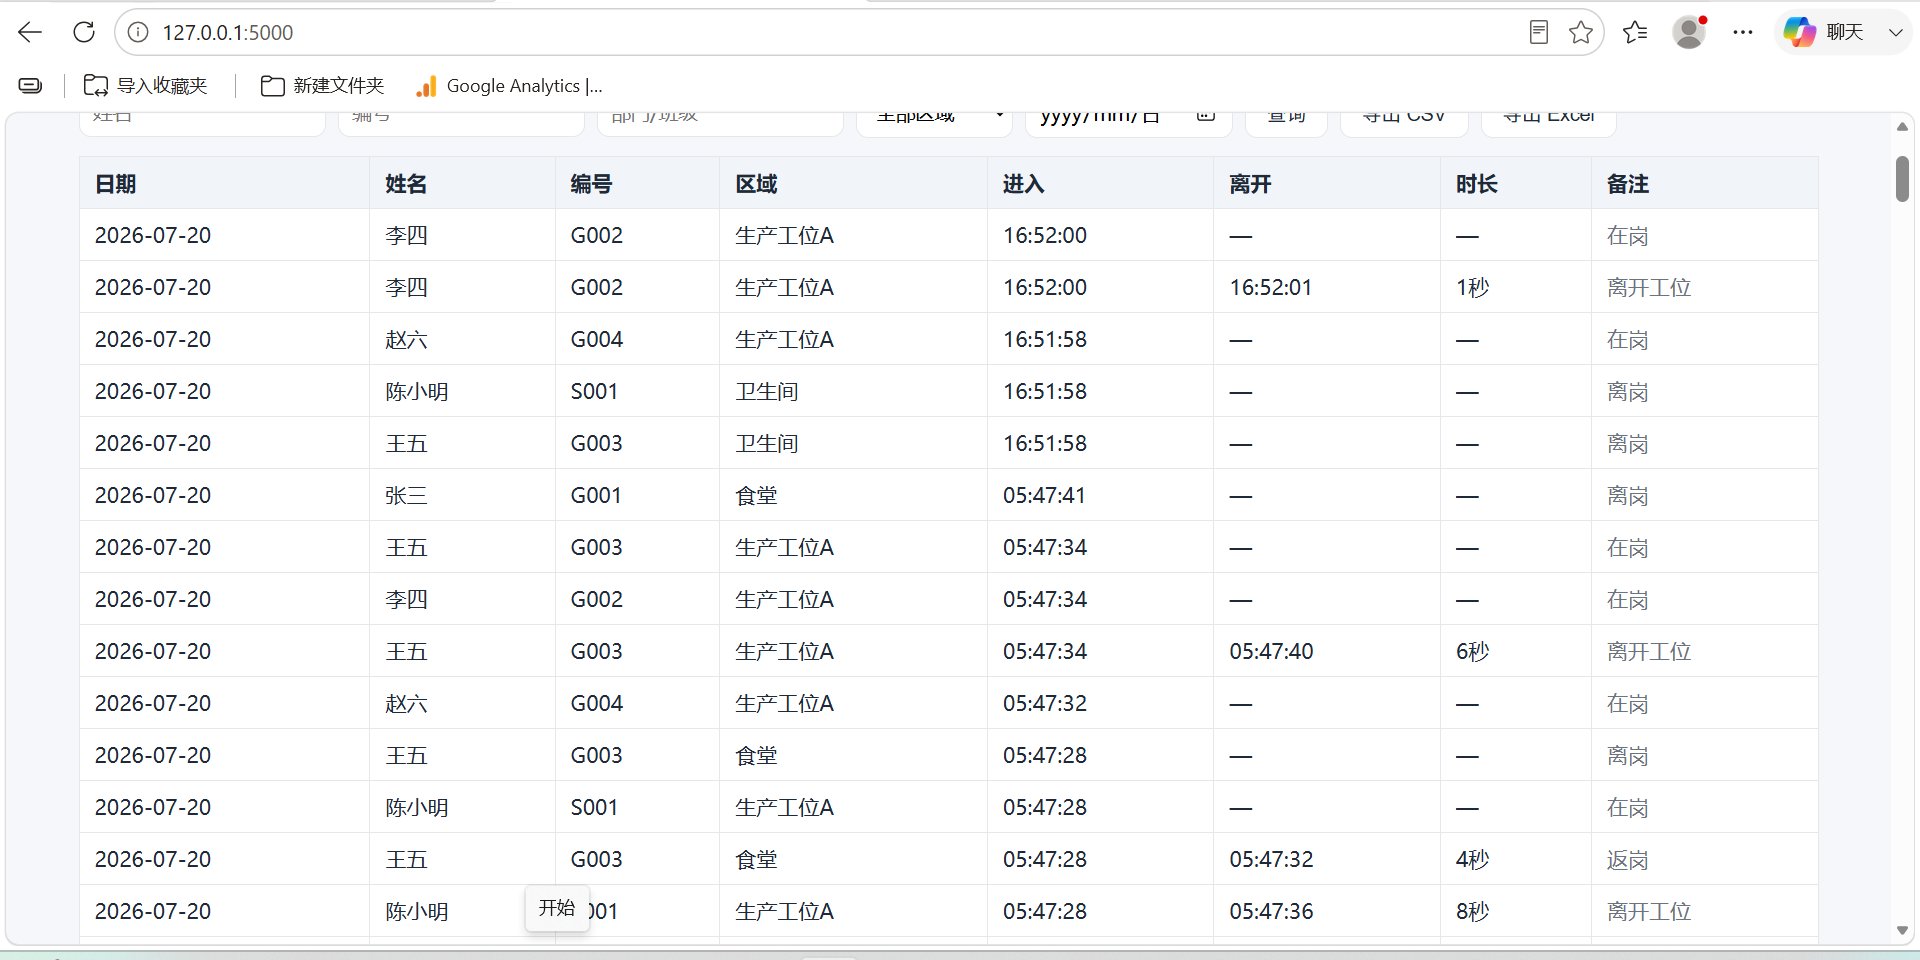The width and height of the screenshot is (1920, 960).
Task: Click the name 张三 in the table
Action: tap(406, 496)
